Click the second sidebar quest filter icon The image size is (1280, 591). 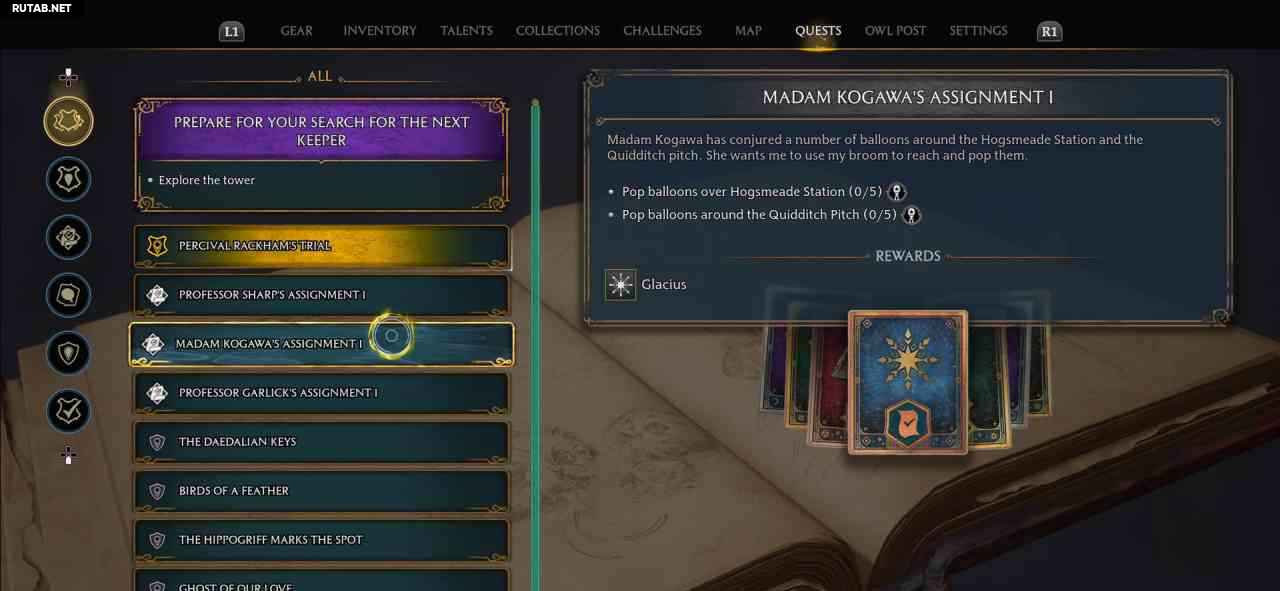68,180
